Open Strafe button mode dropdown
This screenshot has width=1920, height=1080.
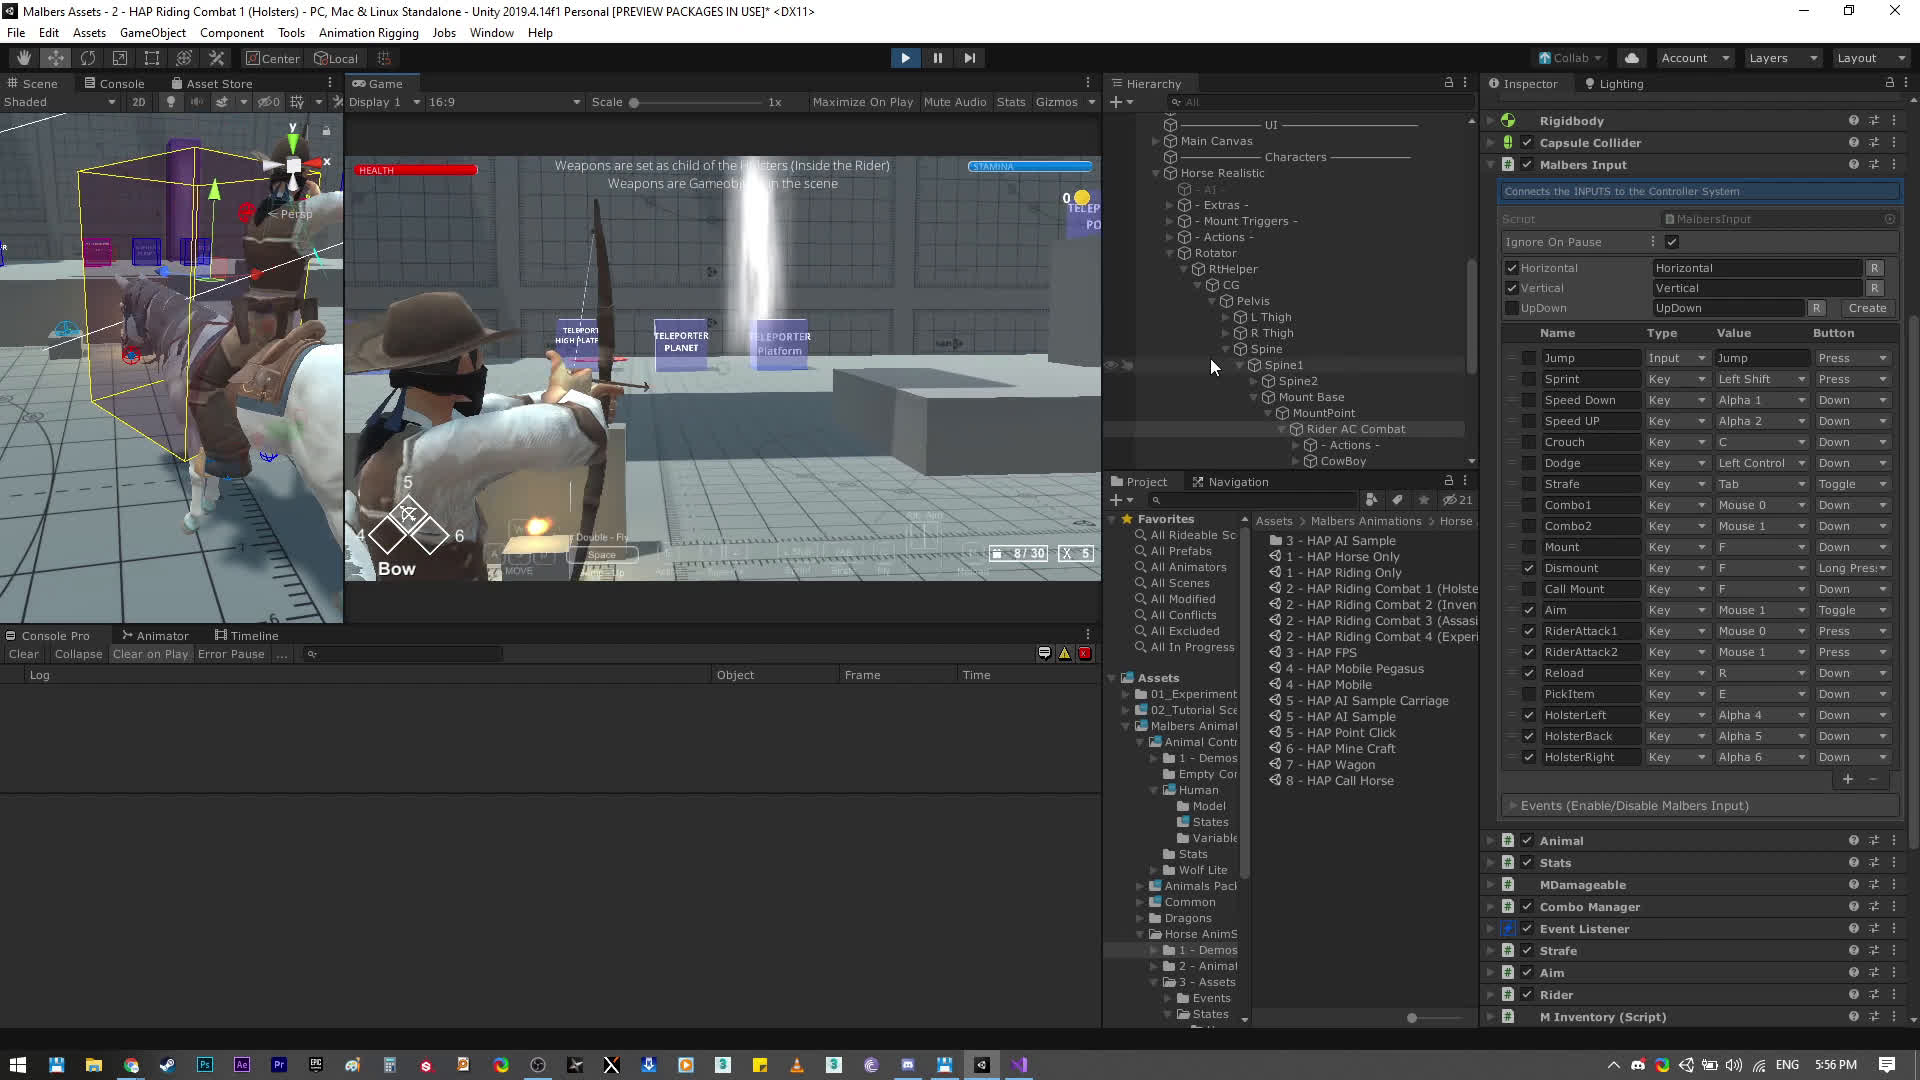pos(1852,484)
